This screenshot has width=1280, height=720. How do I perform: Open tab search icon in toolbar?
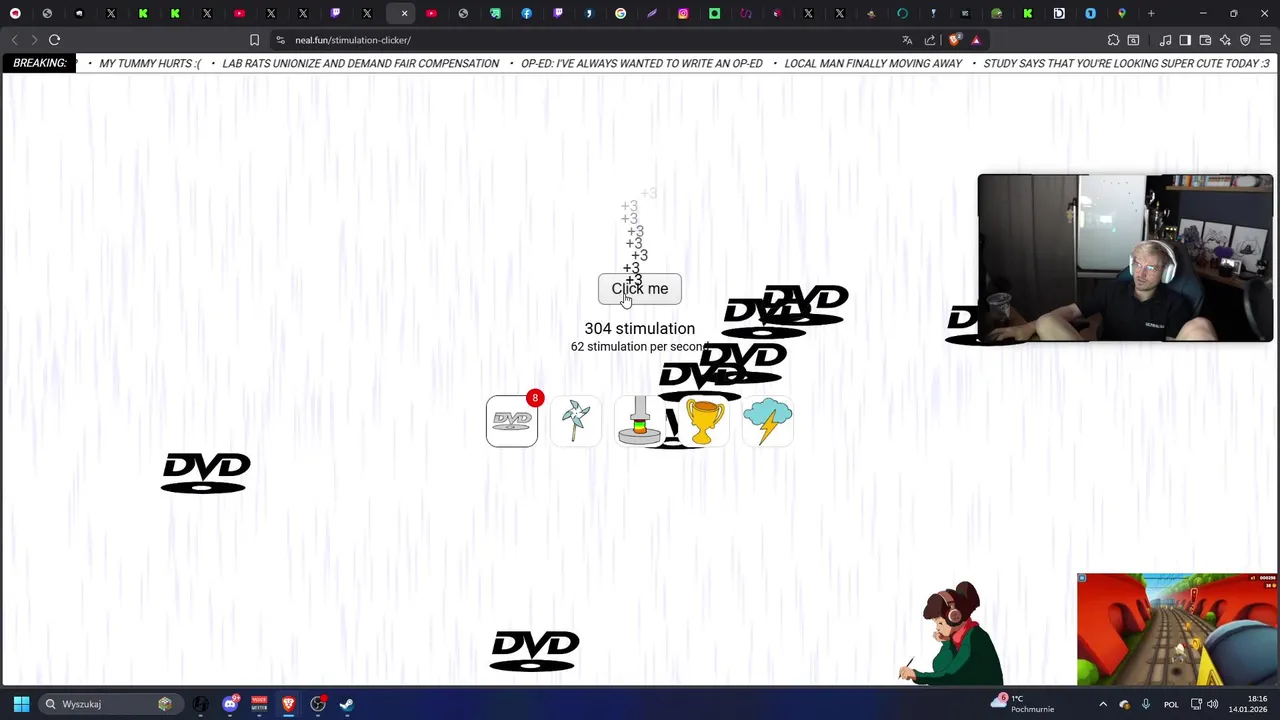(1133, 40)
